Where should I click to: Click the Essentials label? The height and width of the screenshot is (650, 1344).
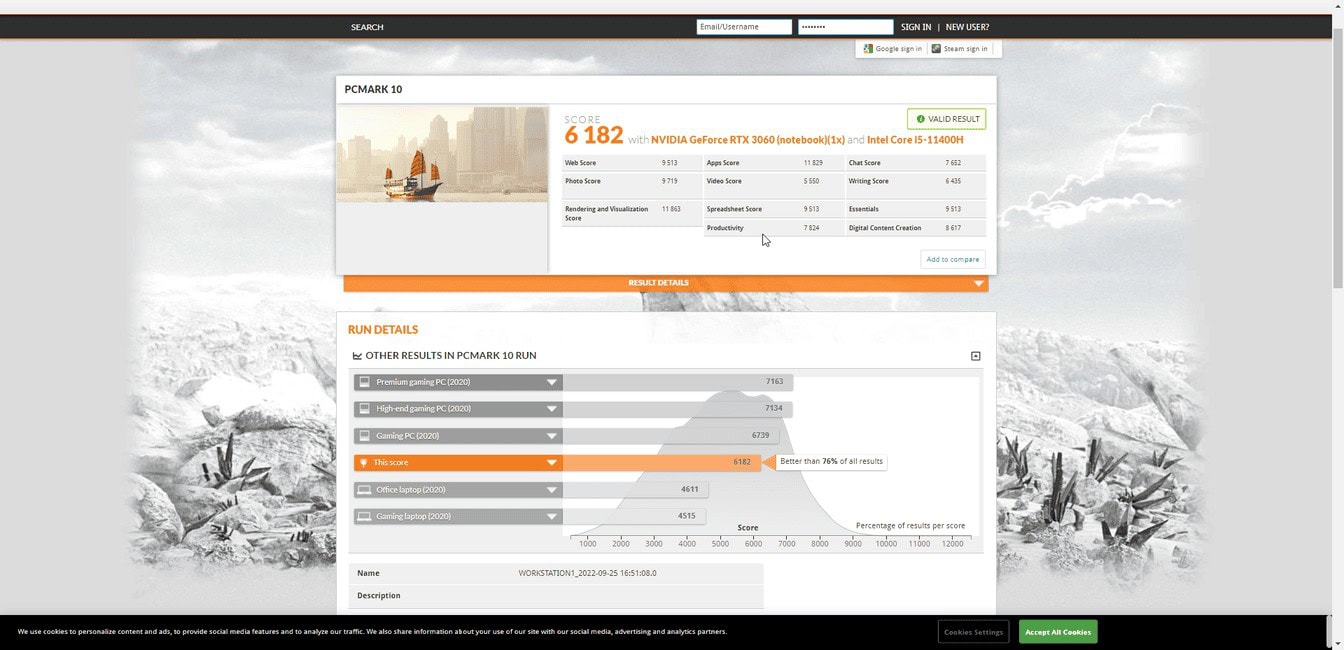pyautogui.click(x=864, y=209)
